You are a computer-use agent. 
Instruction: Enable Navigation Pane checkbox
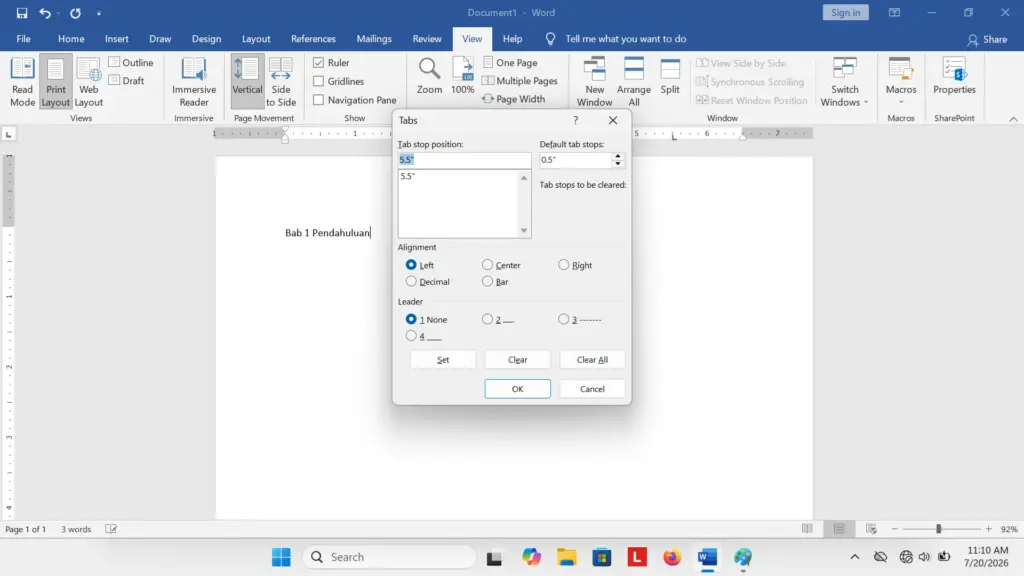(x=319, y=100)
